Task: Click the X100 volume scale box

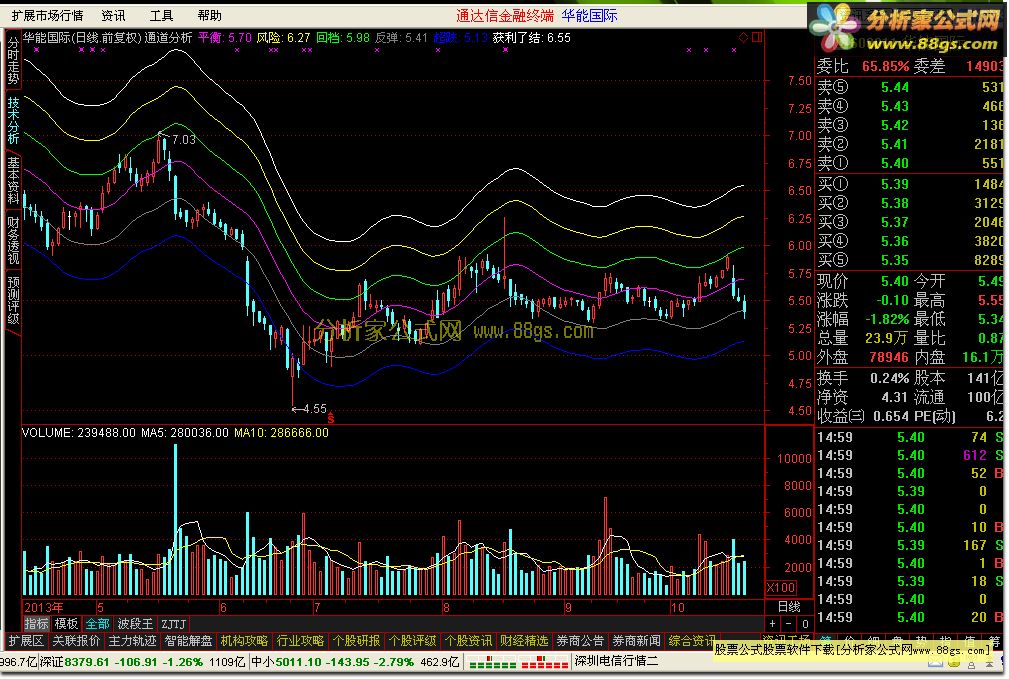Action: (781, 588)
